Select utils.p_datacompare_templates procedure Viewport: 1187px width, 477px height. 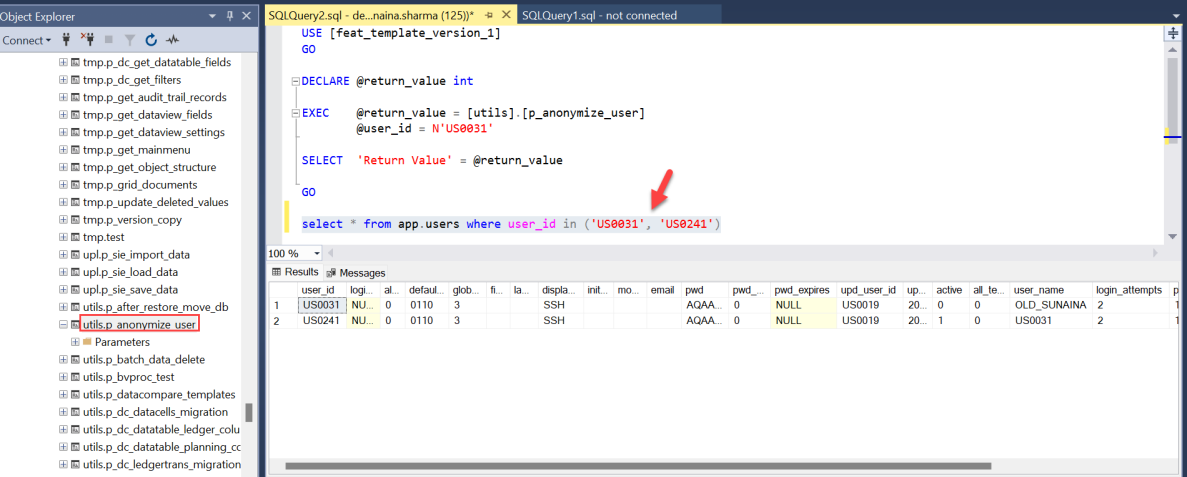[x=159, y=394]
